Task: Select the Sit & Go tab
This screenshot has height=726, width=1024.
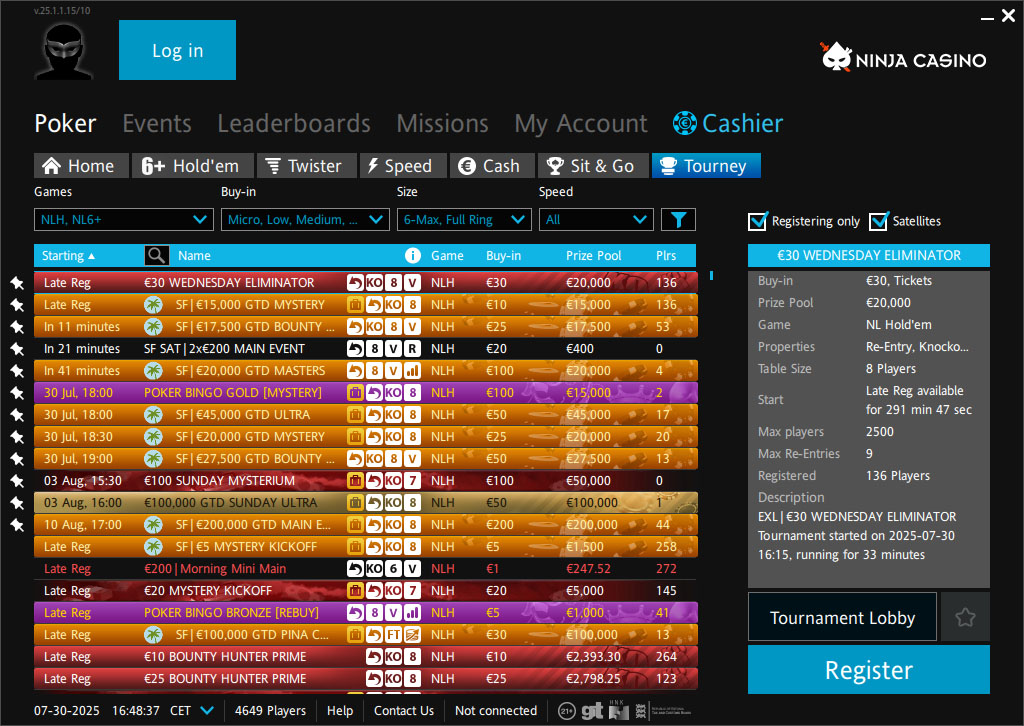Action: (x=592, y=166)
